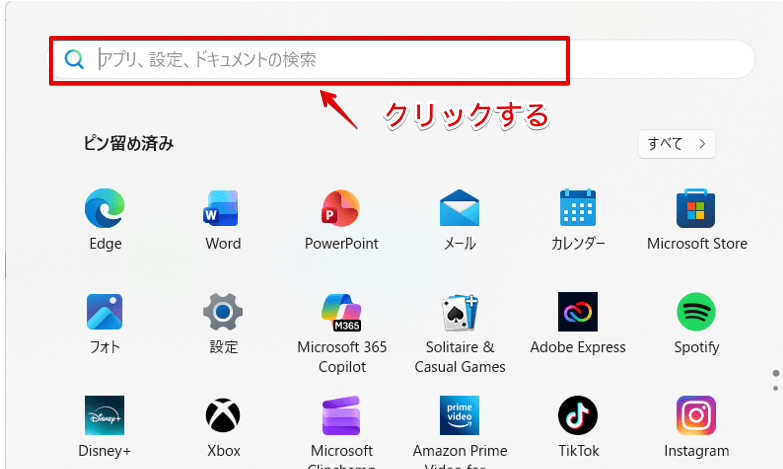The height and width of the screenshot is (469, 783).
Task: Launch TikTok from pinned apps
Action: (578, 426)
